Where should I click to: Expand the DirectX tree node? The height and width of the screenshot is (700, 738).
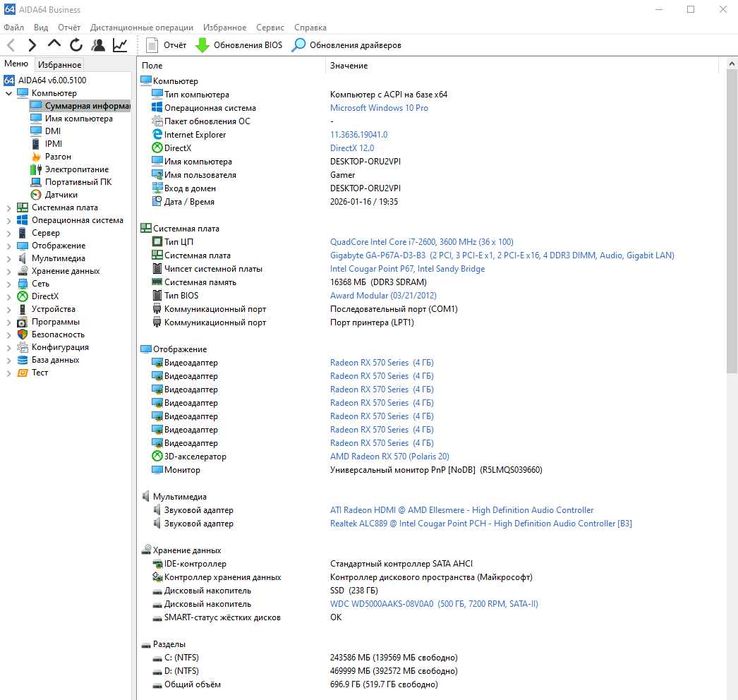click(x=8, y=297)
